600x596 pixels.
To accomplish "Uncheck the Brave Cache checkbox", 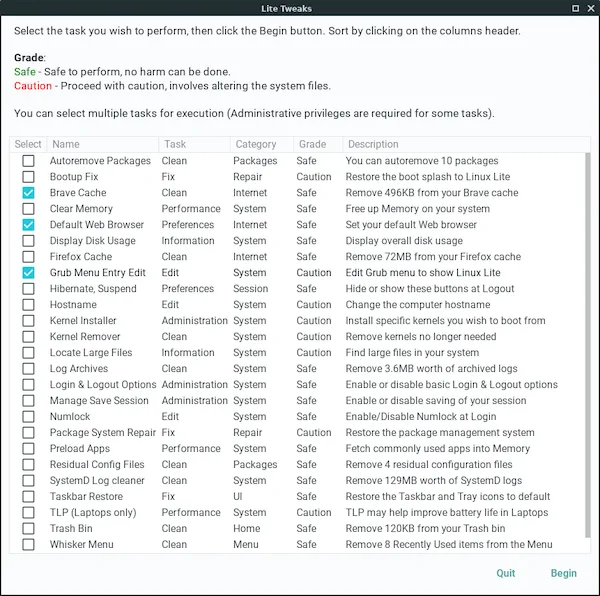I will coord(28,193).
